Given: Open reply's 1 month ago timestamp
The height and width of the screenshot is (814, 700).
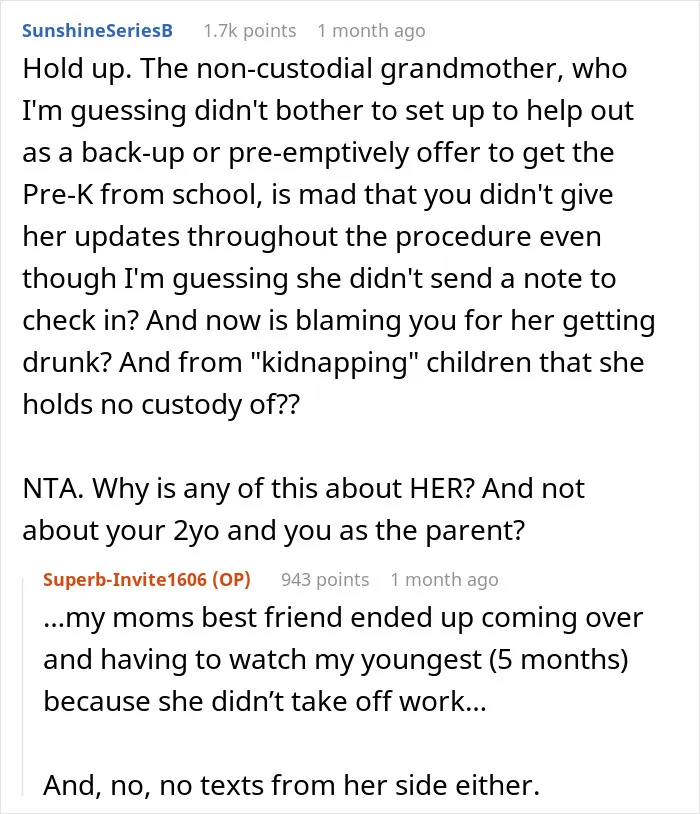Looking at the screenshot, I should tap(445, 579).
